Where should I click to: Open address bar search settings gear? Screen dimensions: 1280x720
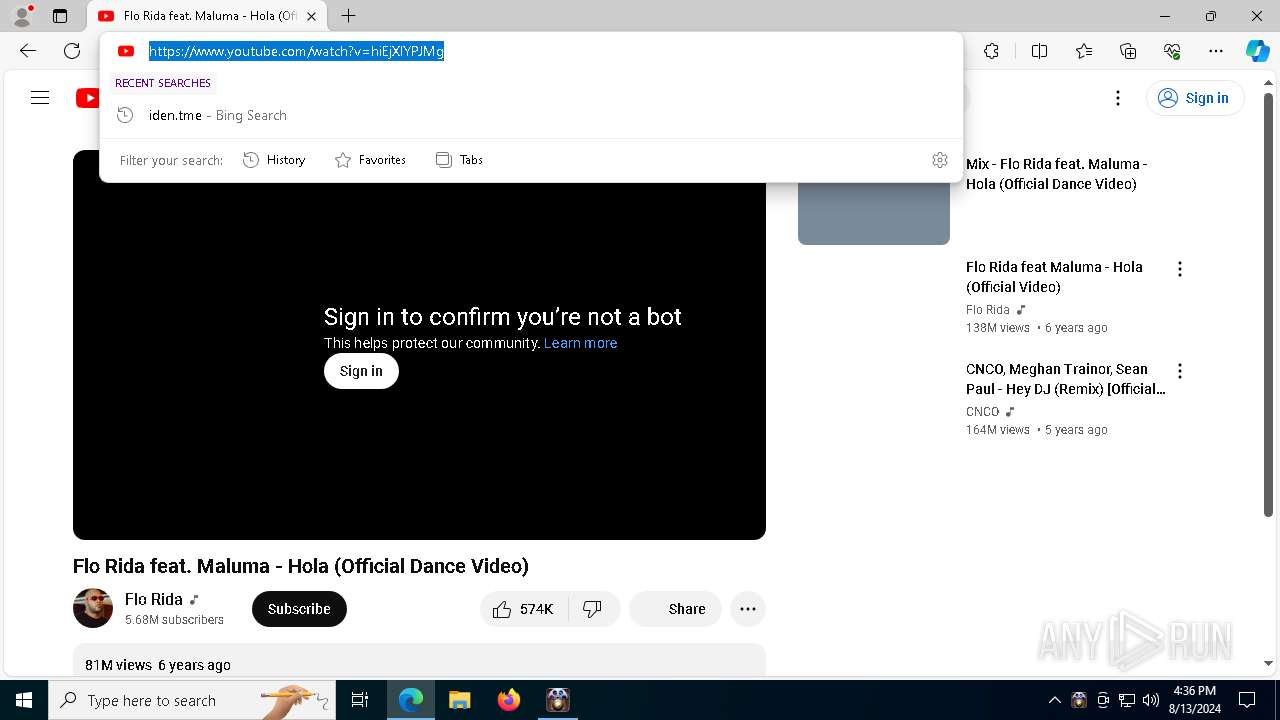[940, 160]
